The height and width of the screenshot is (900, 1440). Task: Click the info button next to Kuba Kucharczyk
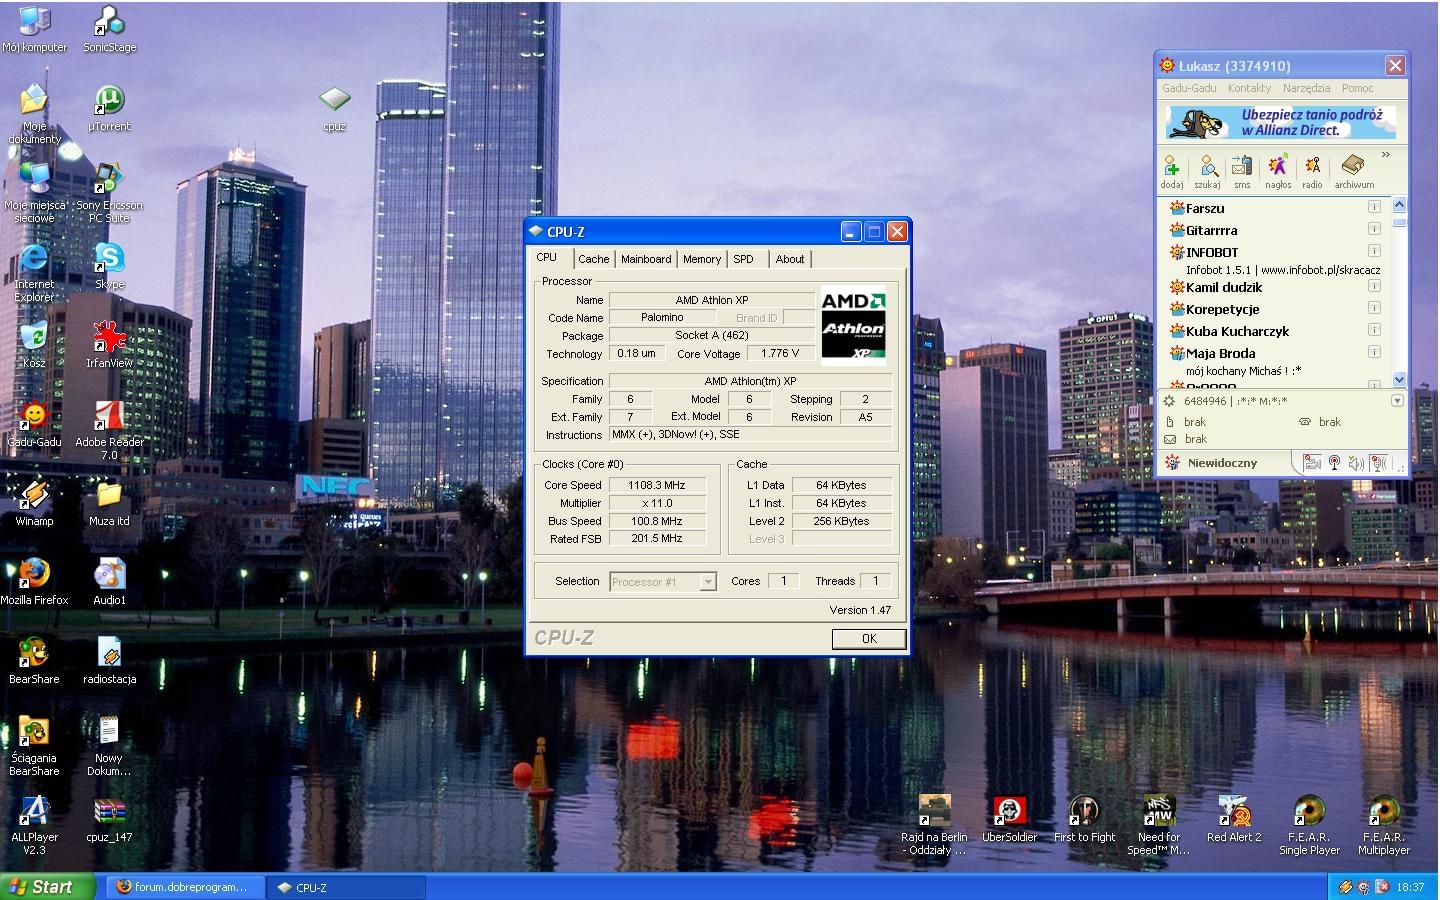click(x=1374, y=330)
